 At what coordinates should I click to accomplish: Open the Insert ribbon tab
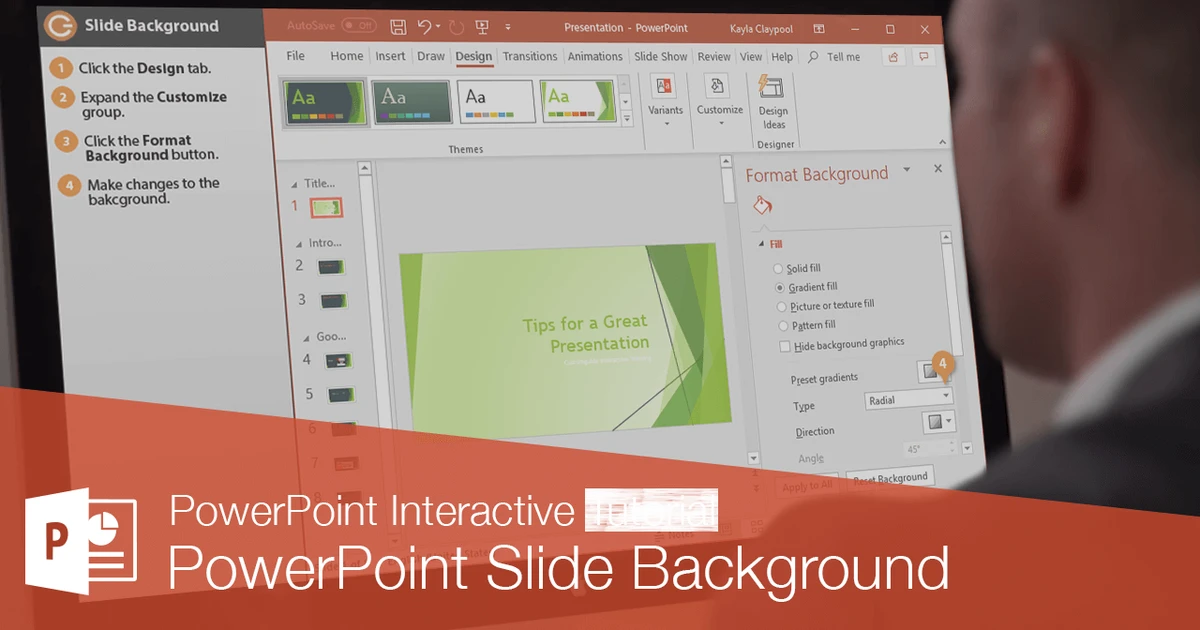390,57
